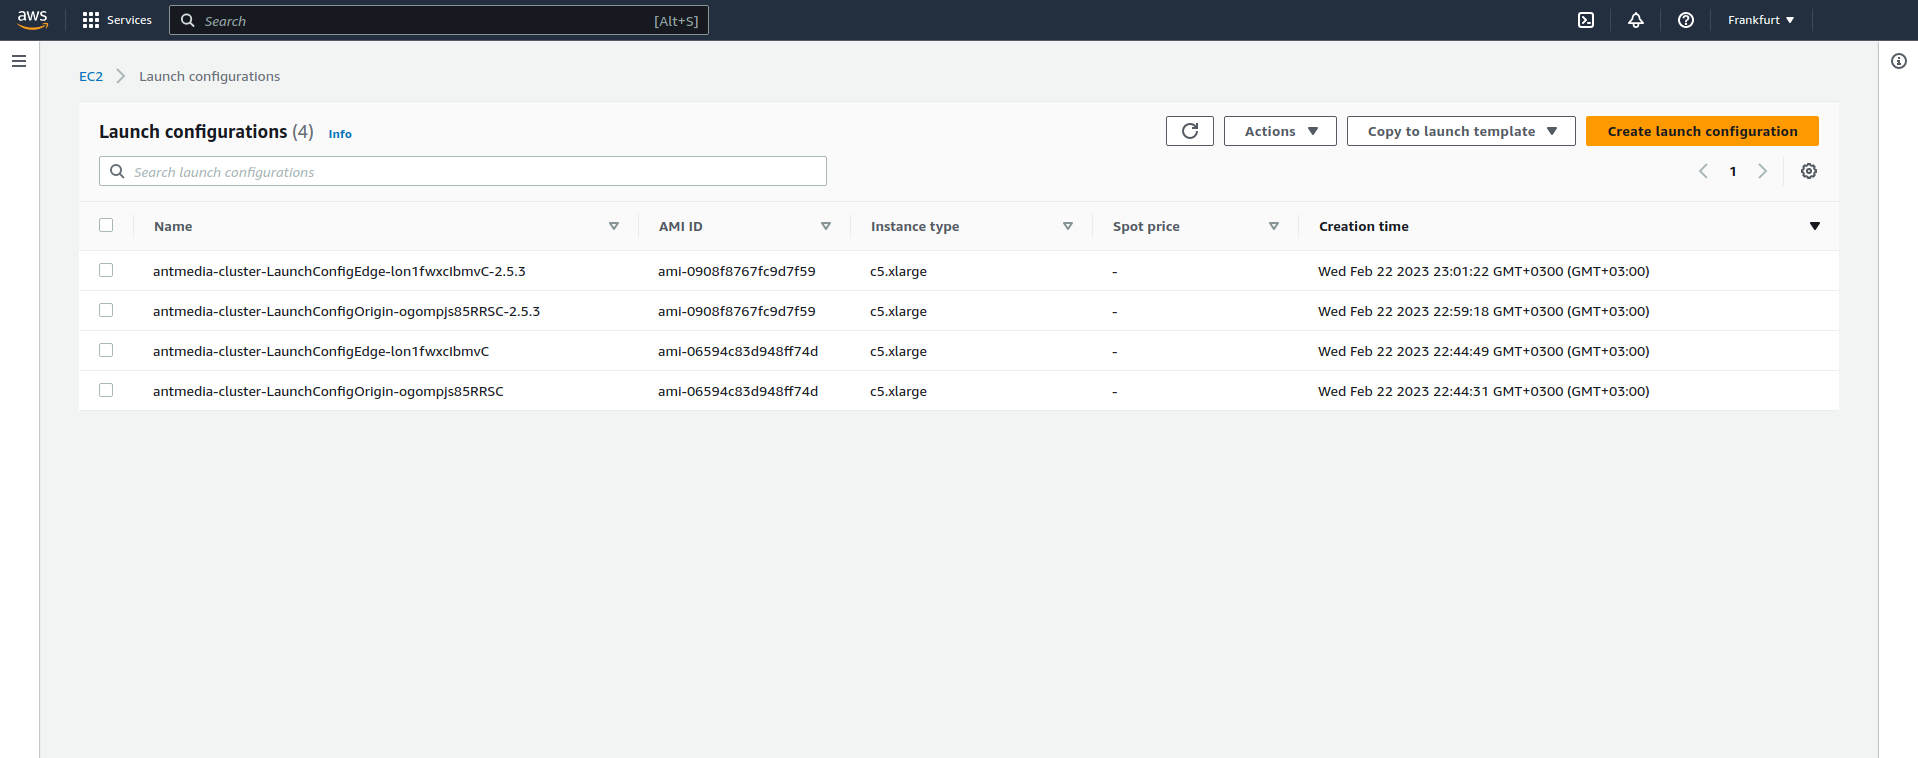Open Copy to launch template dropdown
Image resolution: width=1918 pixels, height=758 pixels.
coord(1461,131)
